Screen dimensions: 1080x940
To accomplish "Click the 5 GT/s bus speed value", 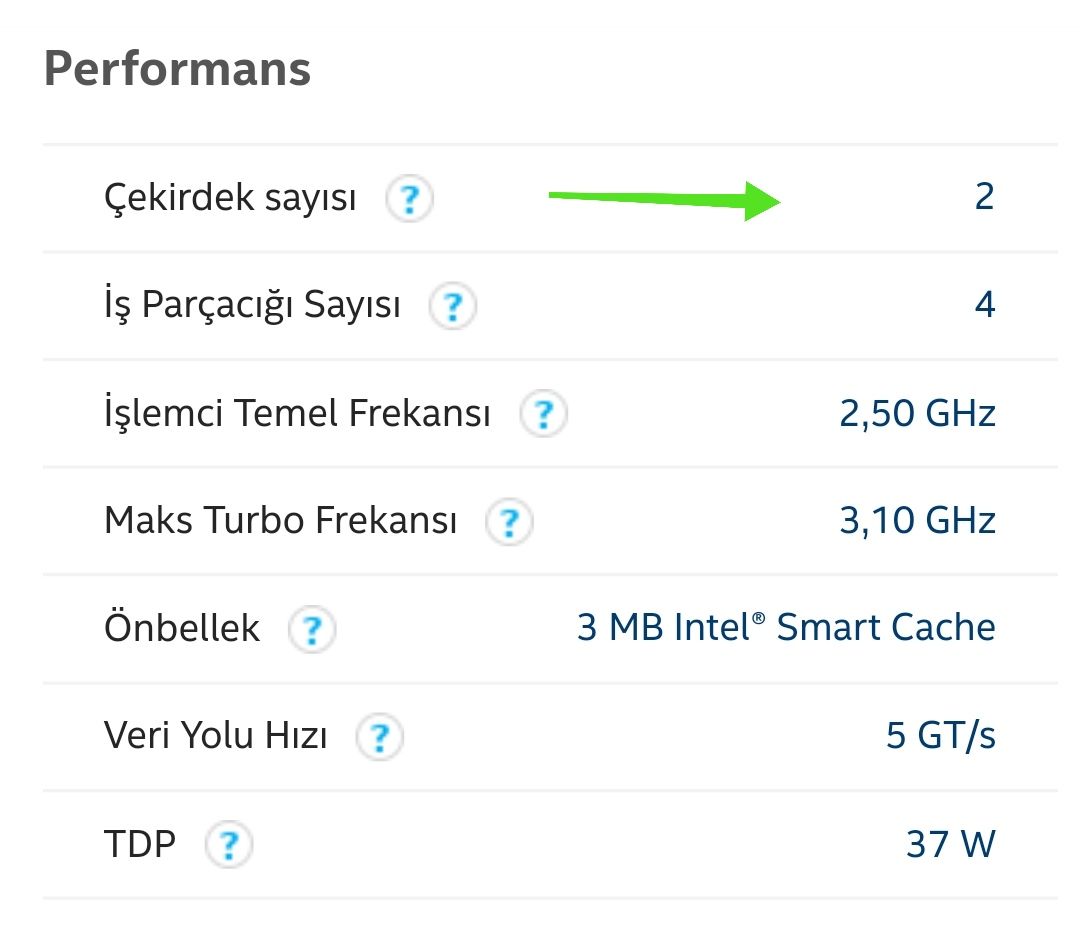I will pyautogui.click(x=940, y=737).
